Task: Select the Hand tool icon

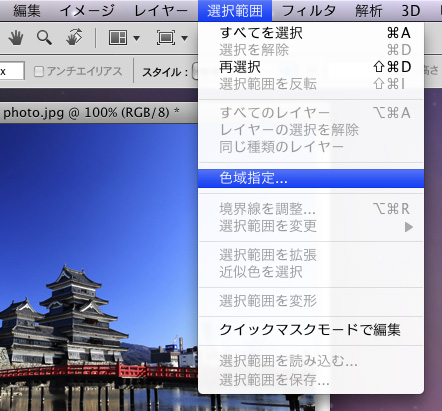Action: click(x=16, y=38)
